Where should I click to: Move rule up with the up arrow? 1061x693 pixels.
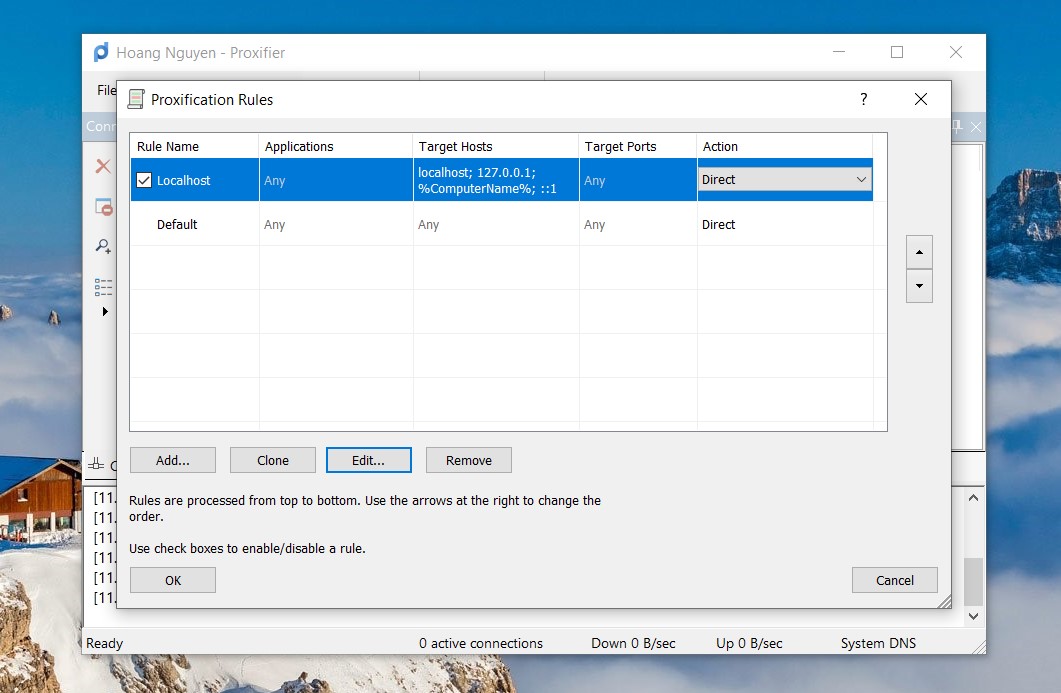pyautogui.click(x=918, y=252)
